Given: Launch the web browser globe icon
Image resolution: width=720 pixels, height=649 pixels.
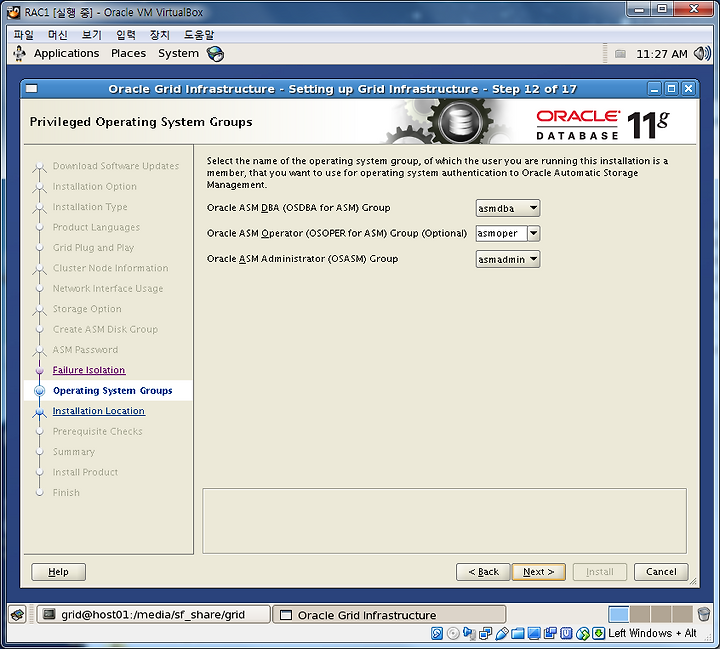Looking at the screenshot, I should 215,54.
